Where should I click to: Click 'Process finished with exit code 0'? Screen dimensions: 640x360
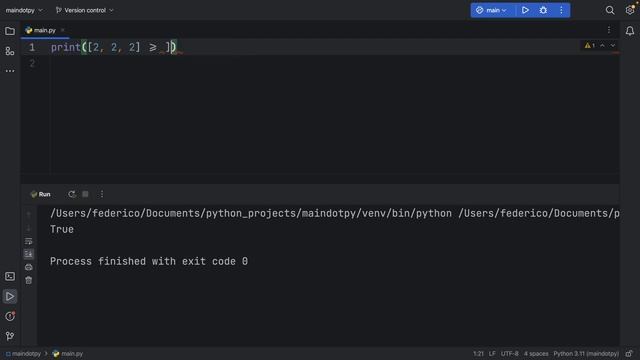(x=149, y=261)
